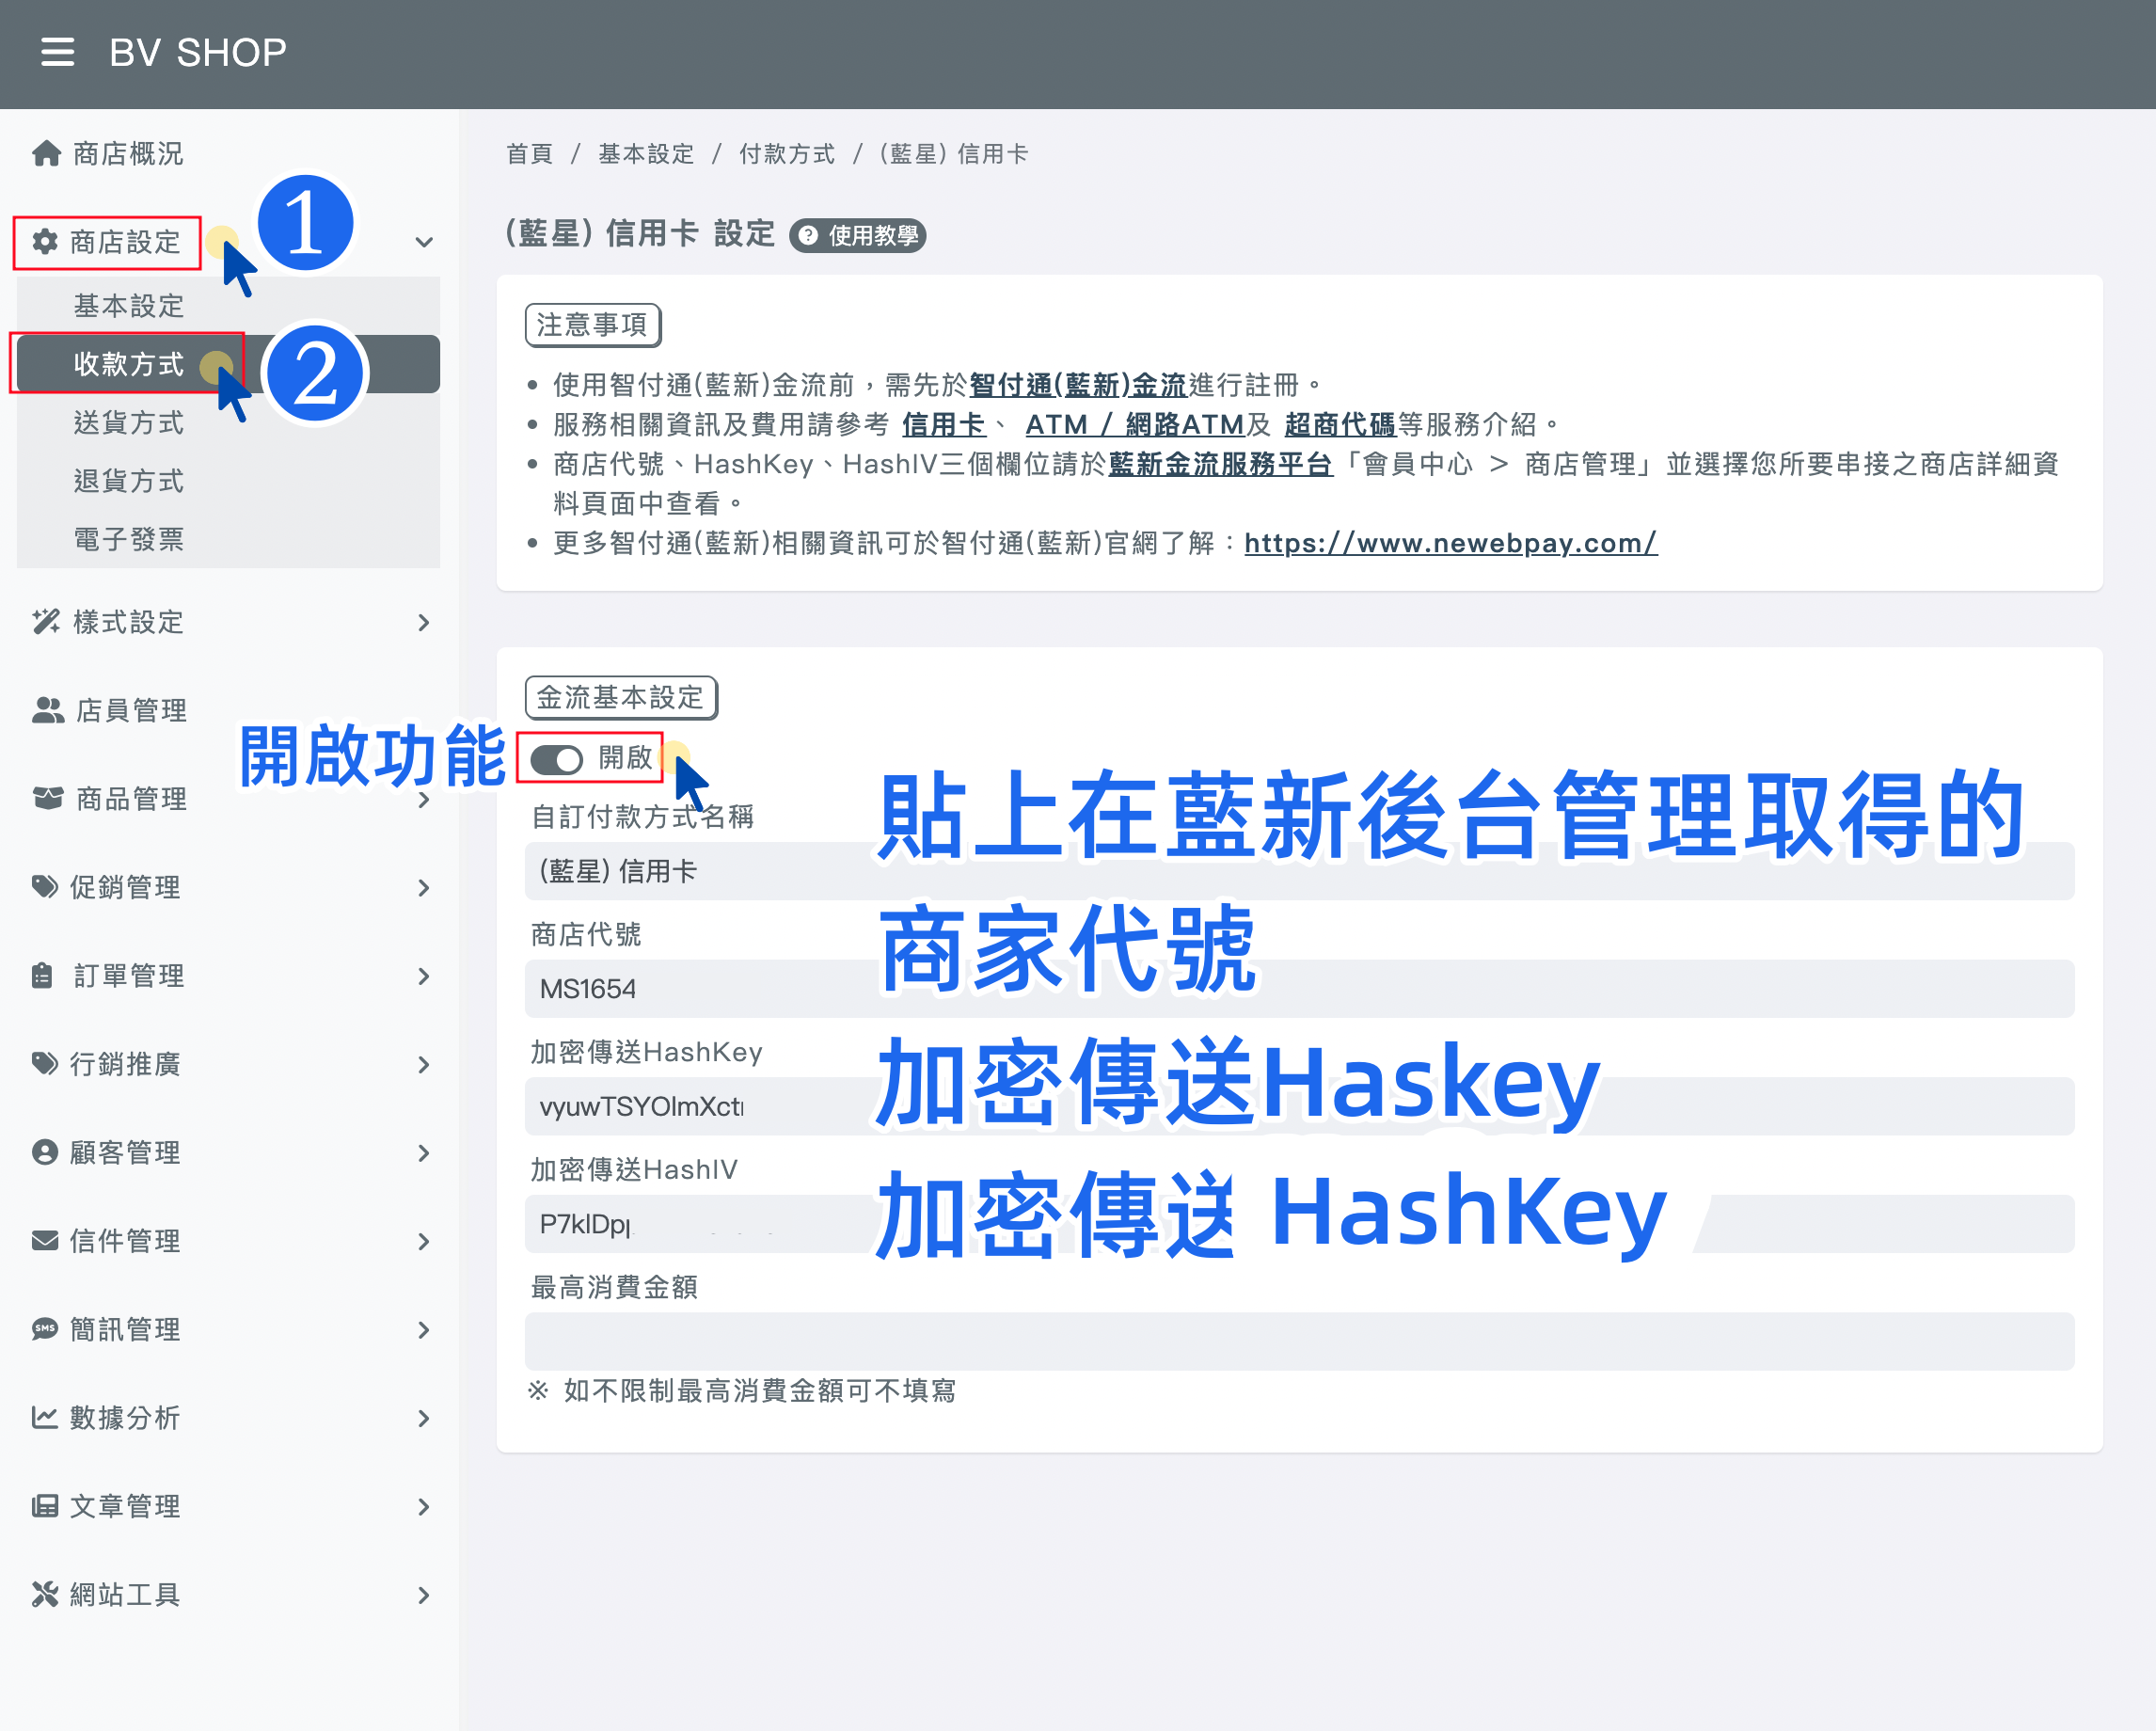This screenshot has width=2156, height=1731.
Task: Click the 使用教學 tutorial button
Action: [857, 235]
